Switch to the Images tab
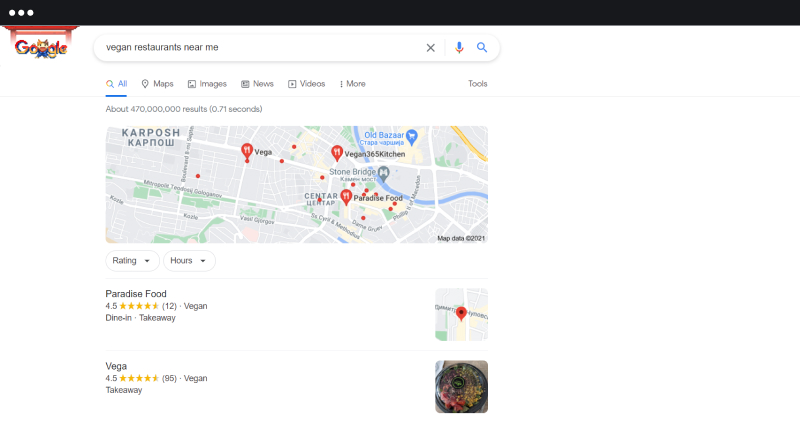 [207, 84]
